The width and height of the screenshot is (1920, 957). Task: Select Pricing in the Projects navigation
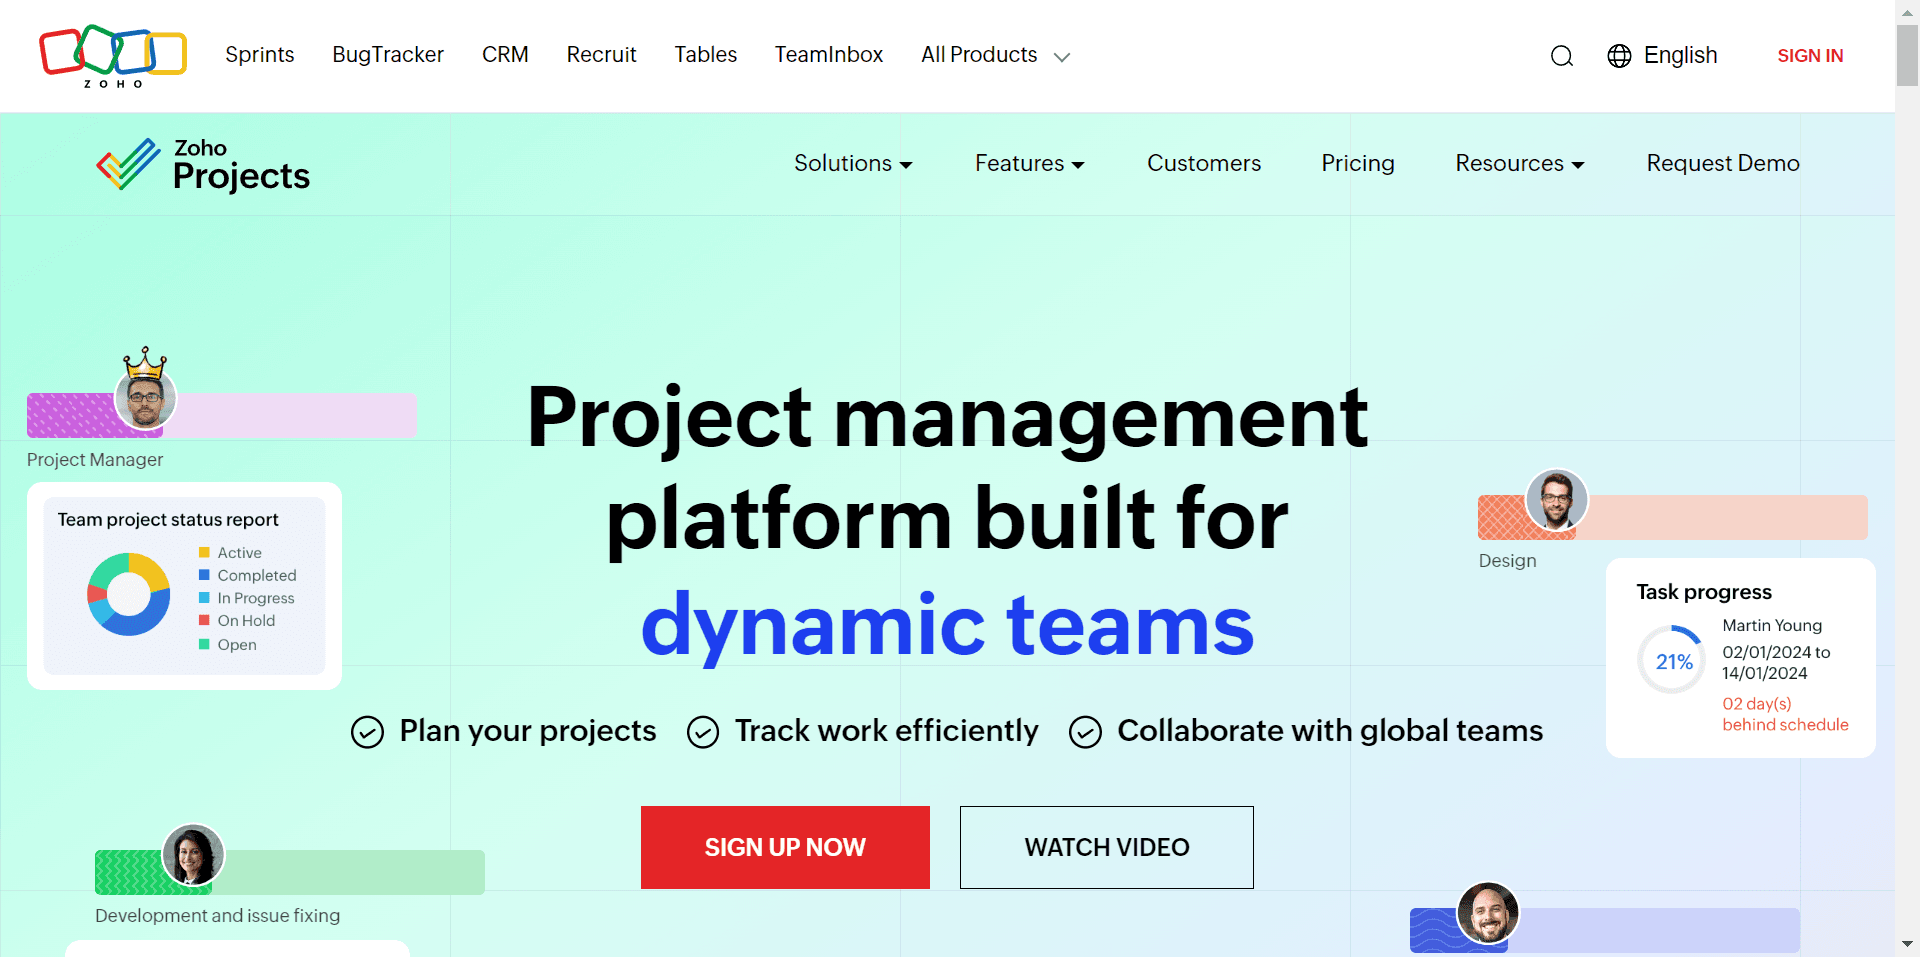pos(1357,163)
